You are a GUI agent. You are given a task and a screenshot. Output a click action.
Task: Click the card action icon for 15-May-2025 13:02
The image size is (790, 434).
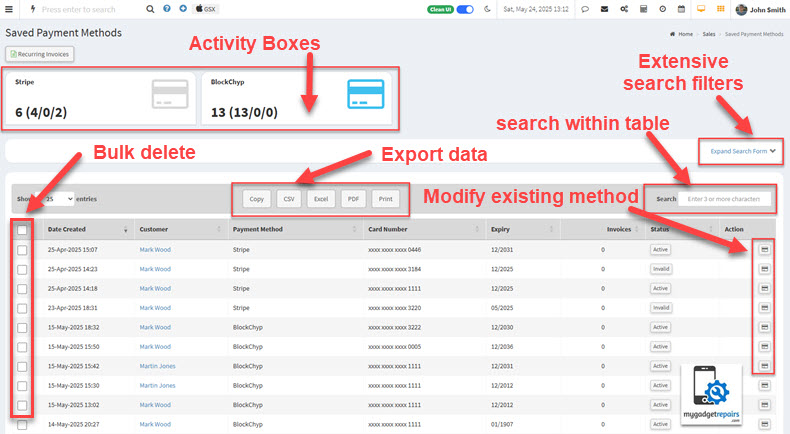tap(764, 405)
